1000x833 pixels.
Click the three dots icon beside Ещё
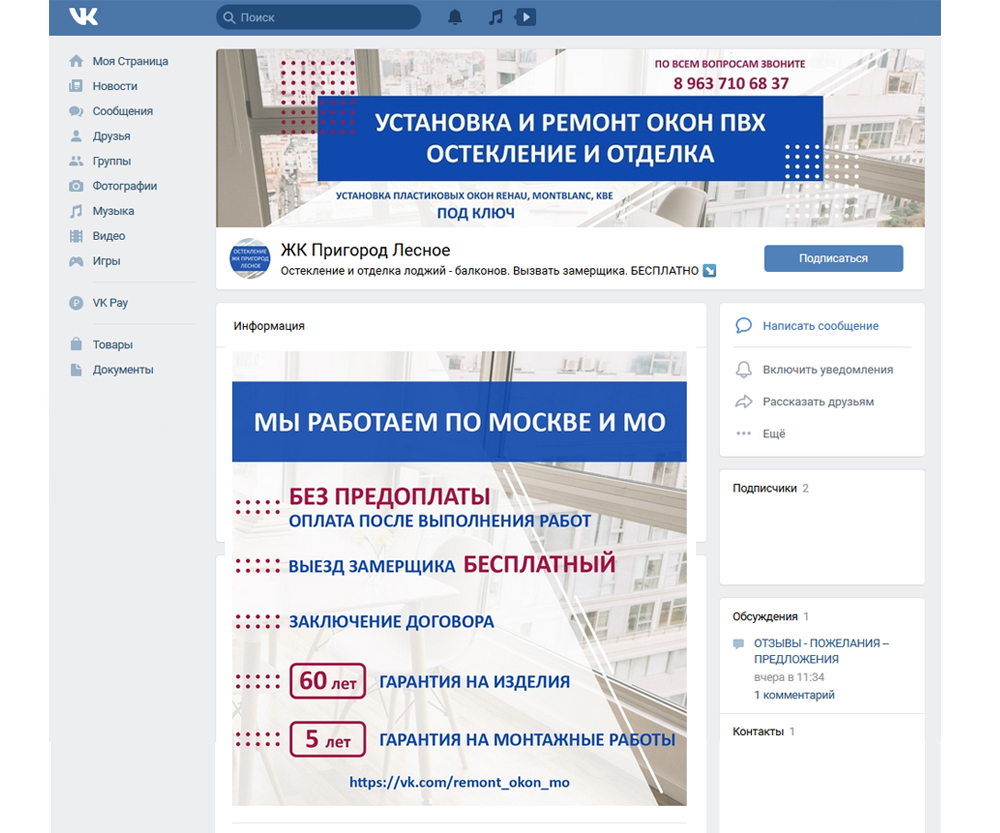[744, 433]
